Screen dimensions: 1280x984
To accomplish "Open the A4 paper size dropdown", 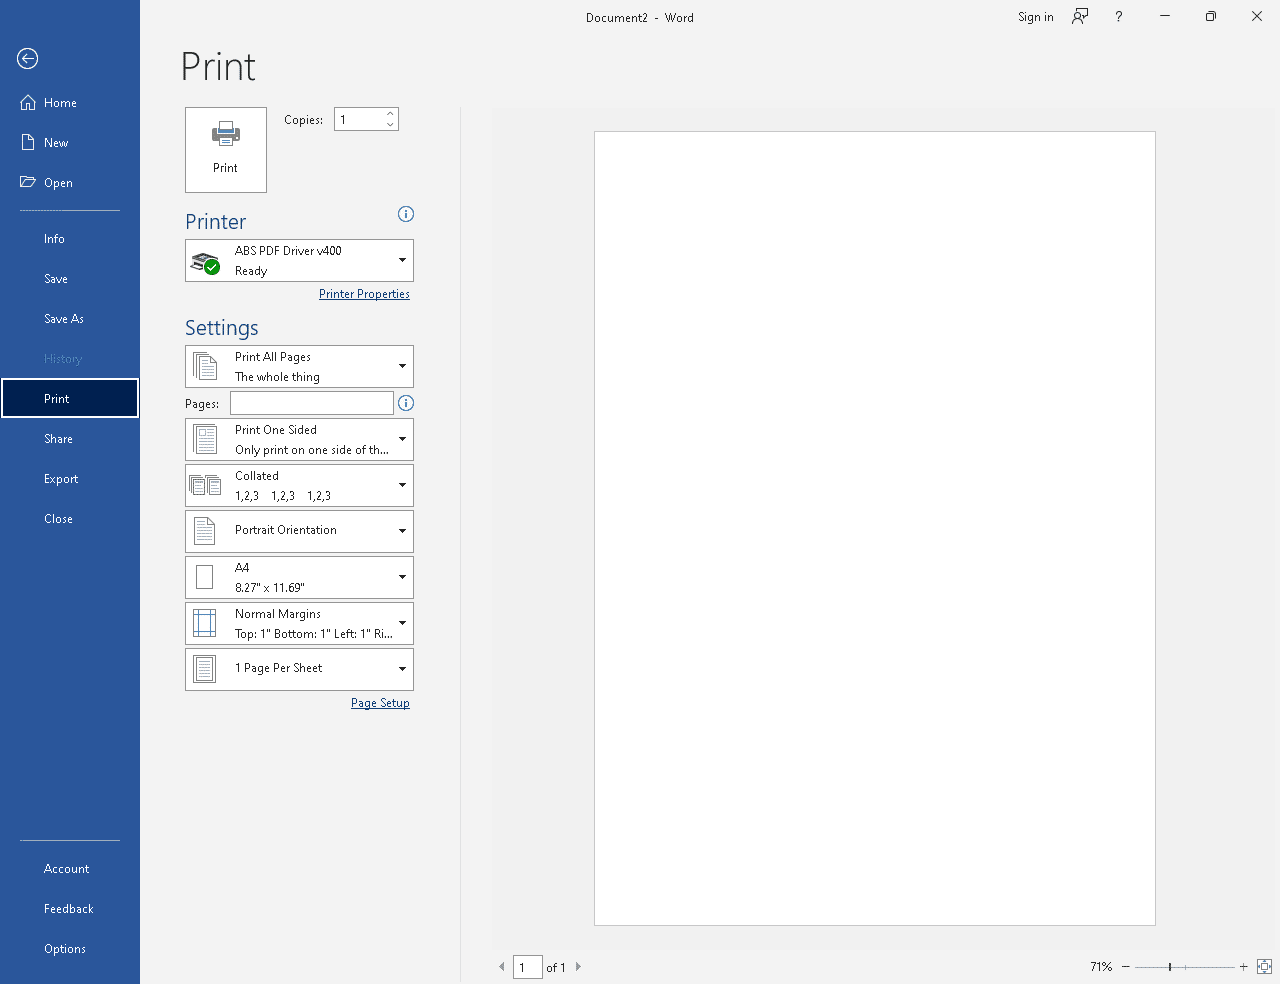I will (x=299, y=578).
